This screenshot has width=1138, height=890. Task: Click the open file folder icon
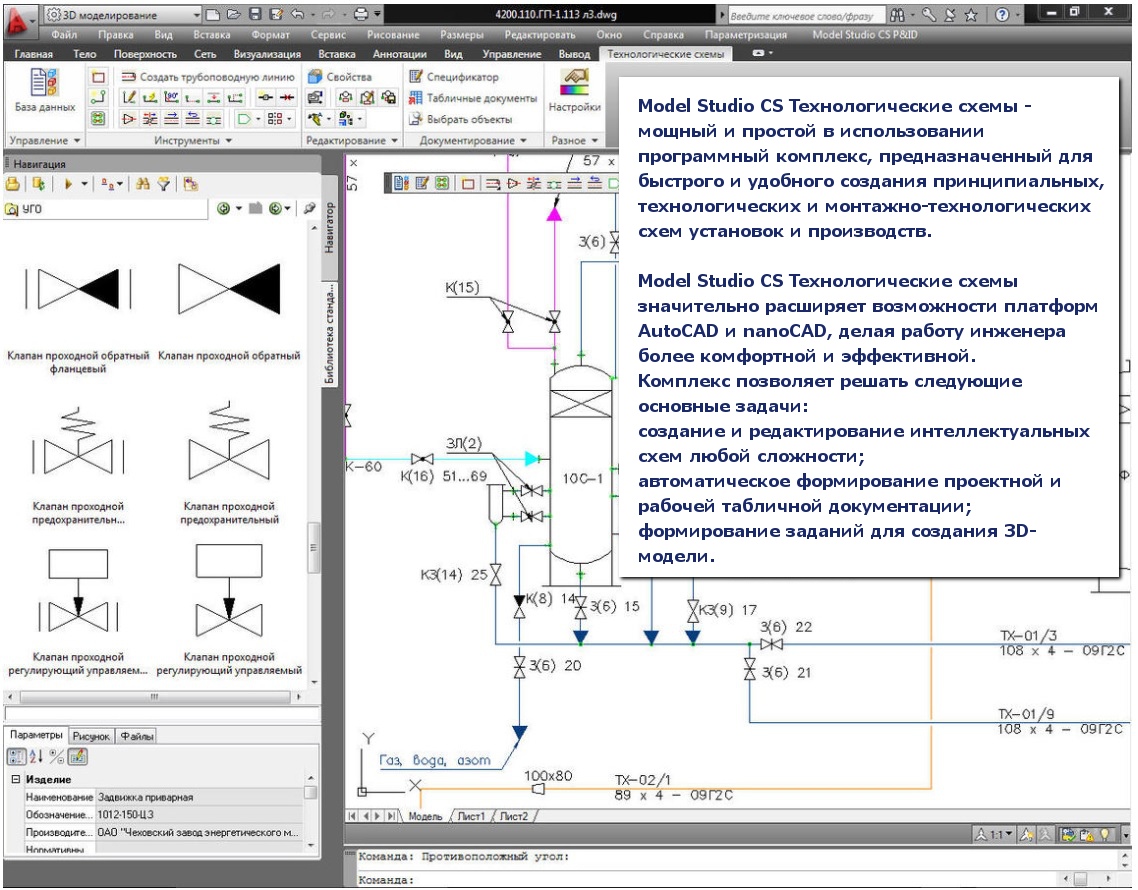233,14
